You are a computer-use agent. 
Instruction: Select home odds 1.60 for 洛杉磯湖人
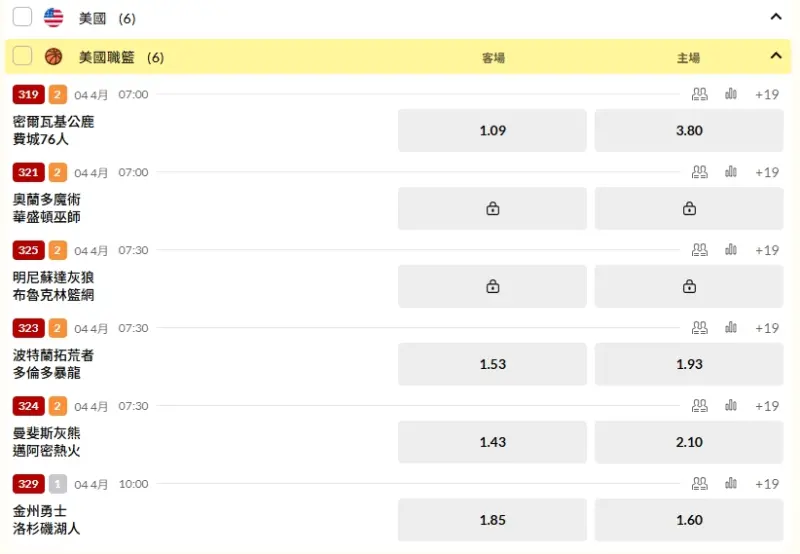tap(689, 520)
